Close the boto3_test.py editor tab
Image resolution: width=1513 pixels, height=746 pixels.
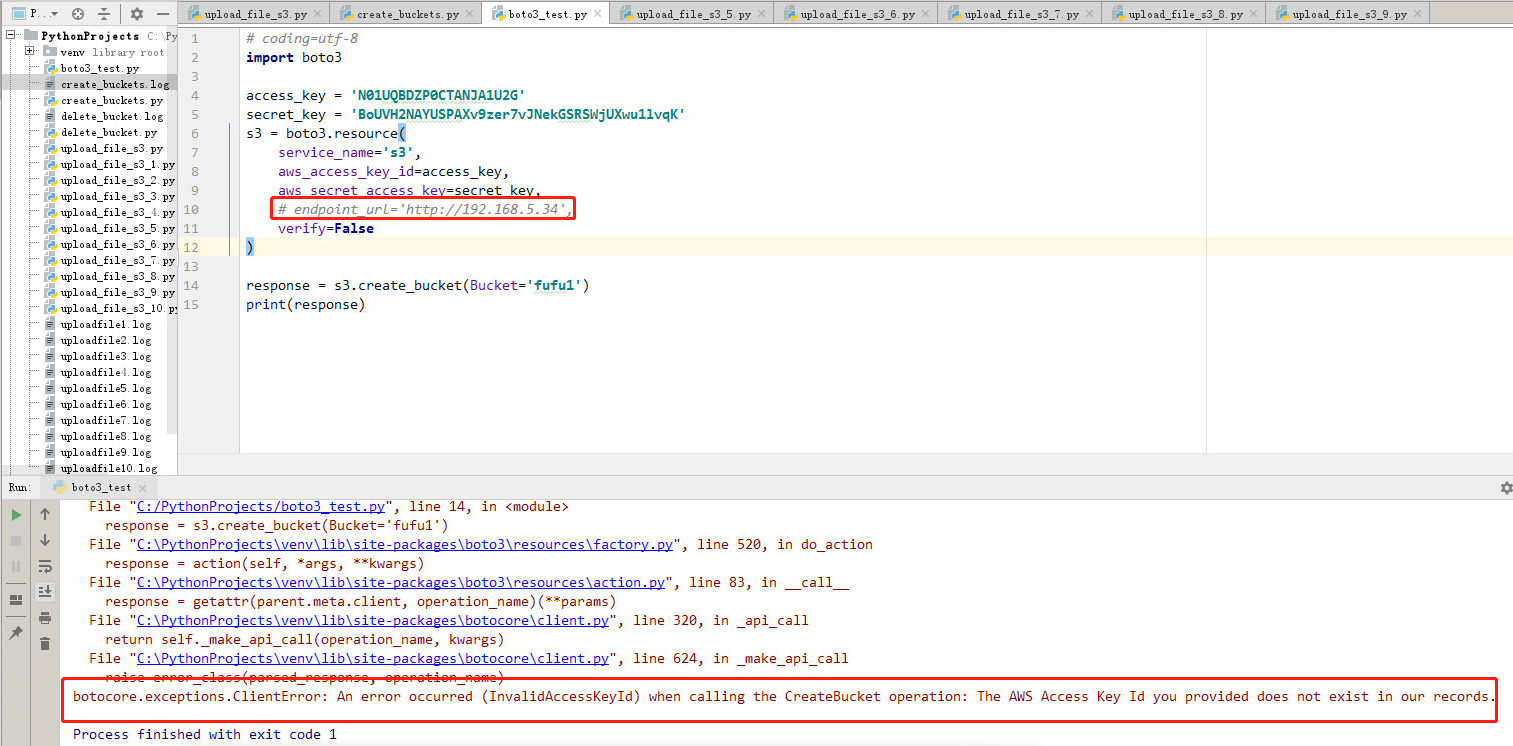tap(597, 14)
